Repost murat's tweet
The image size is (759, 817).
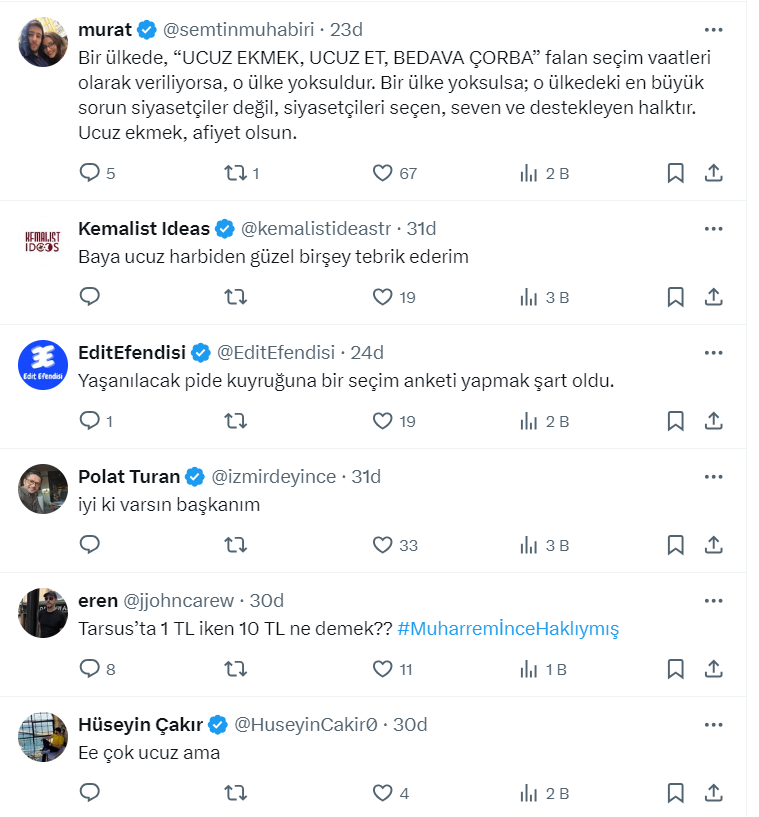pos(235,173)
